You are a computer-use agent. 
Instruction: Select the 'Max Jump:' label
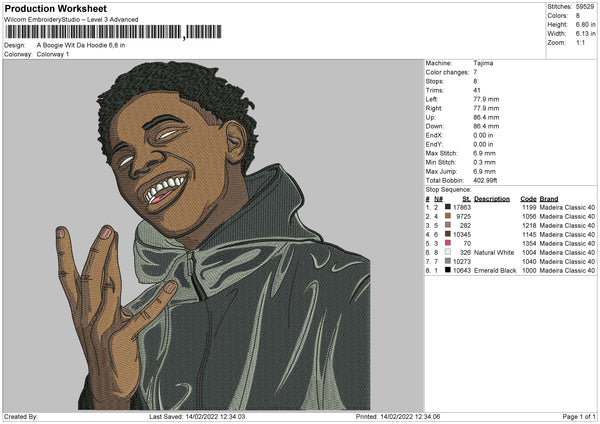[441, 171]
